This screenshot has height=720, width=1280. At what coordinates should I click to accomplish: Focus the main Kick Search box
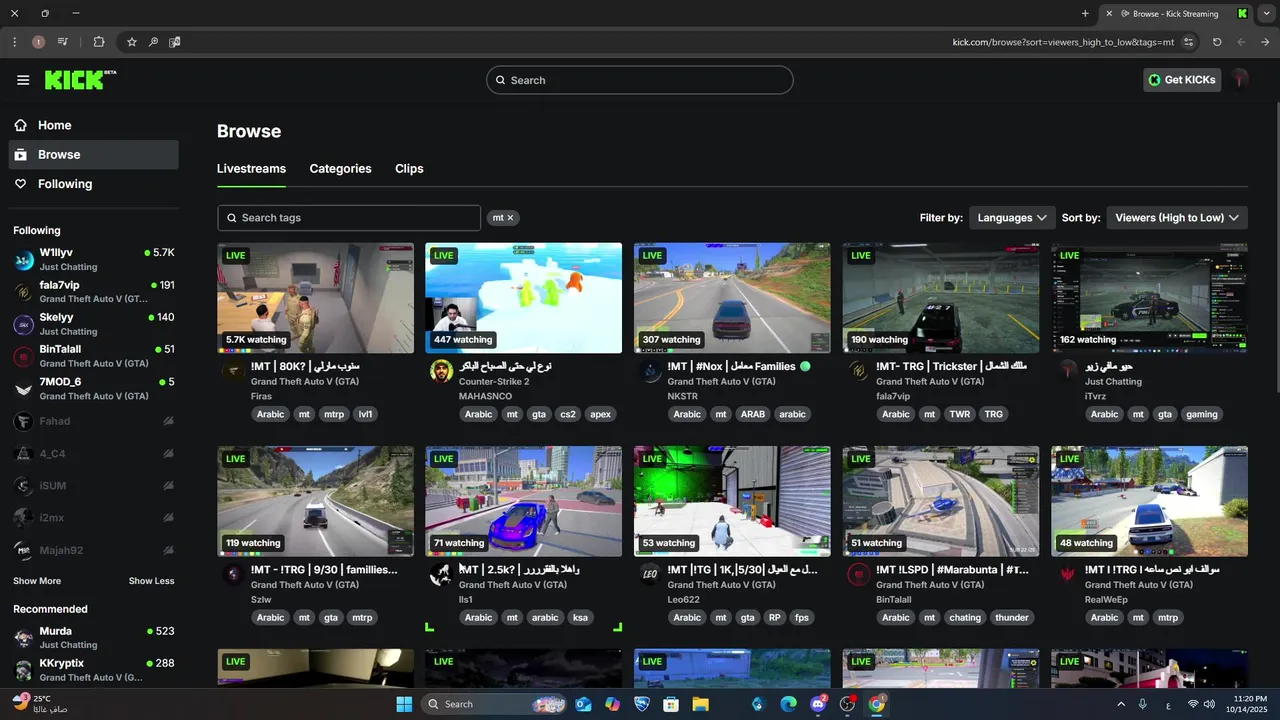pyautogui.click(x=640, y=80)
